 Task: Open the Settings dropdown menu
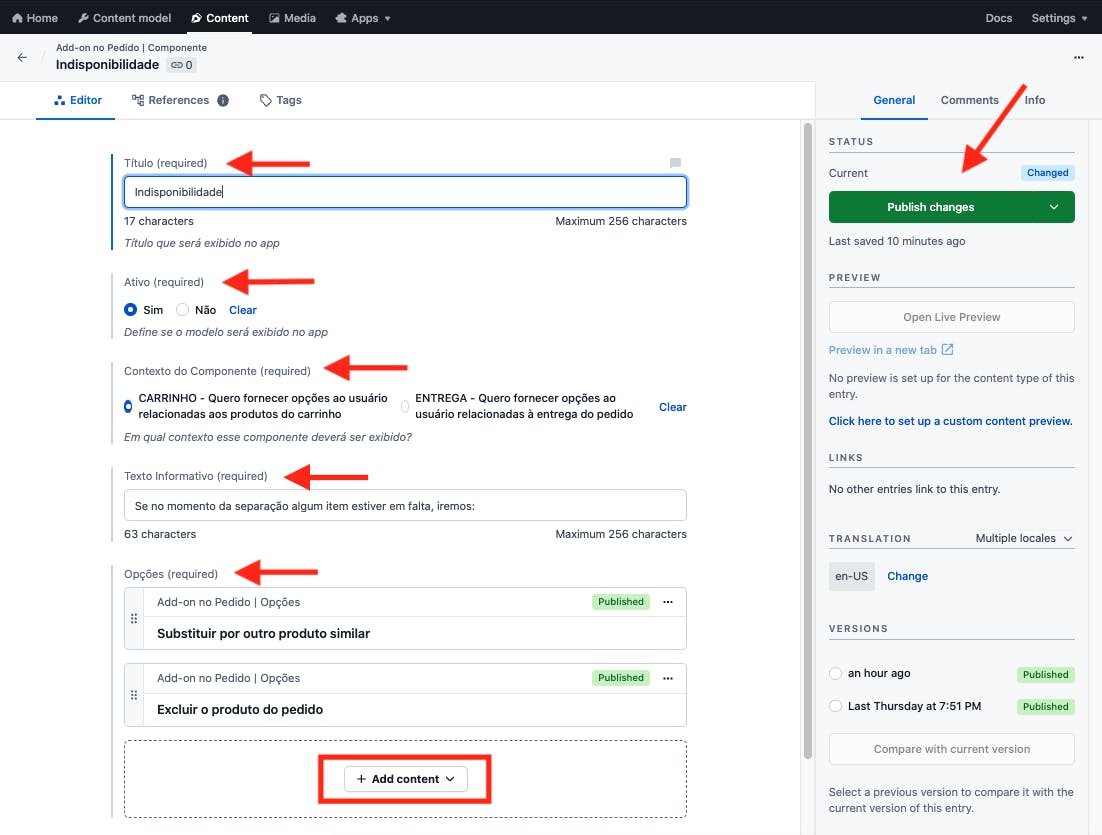pos(1059,18)
